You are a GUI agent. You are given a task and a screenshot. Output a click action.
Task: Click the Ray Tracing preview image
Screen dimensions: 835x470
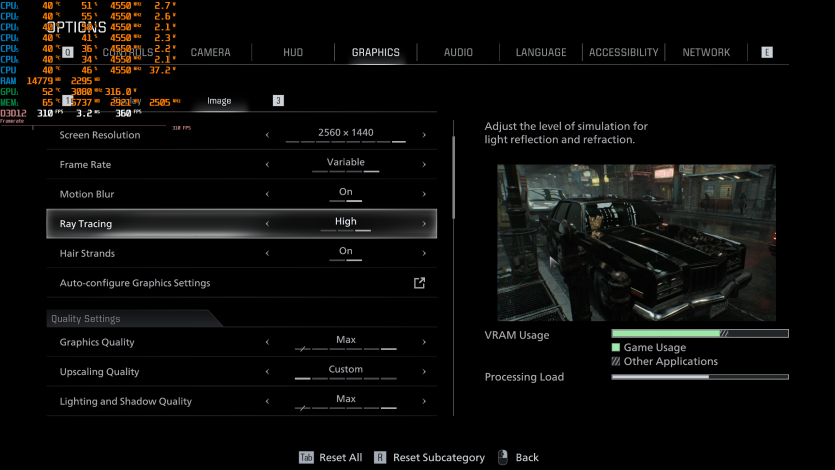pos(622,242)
